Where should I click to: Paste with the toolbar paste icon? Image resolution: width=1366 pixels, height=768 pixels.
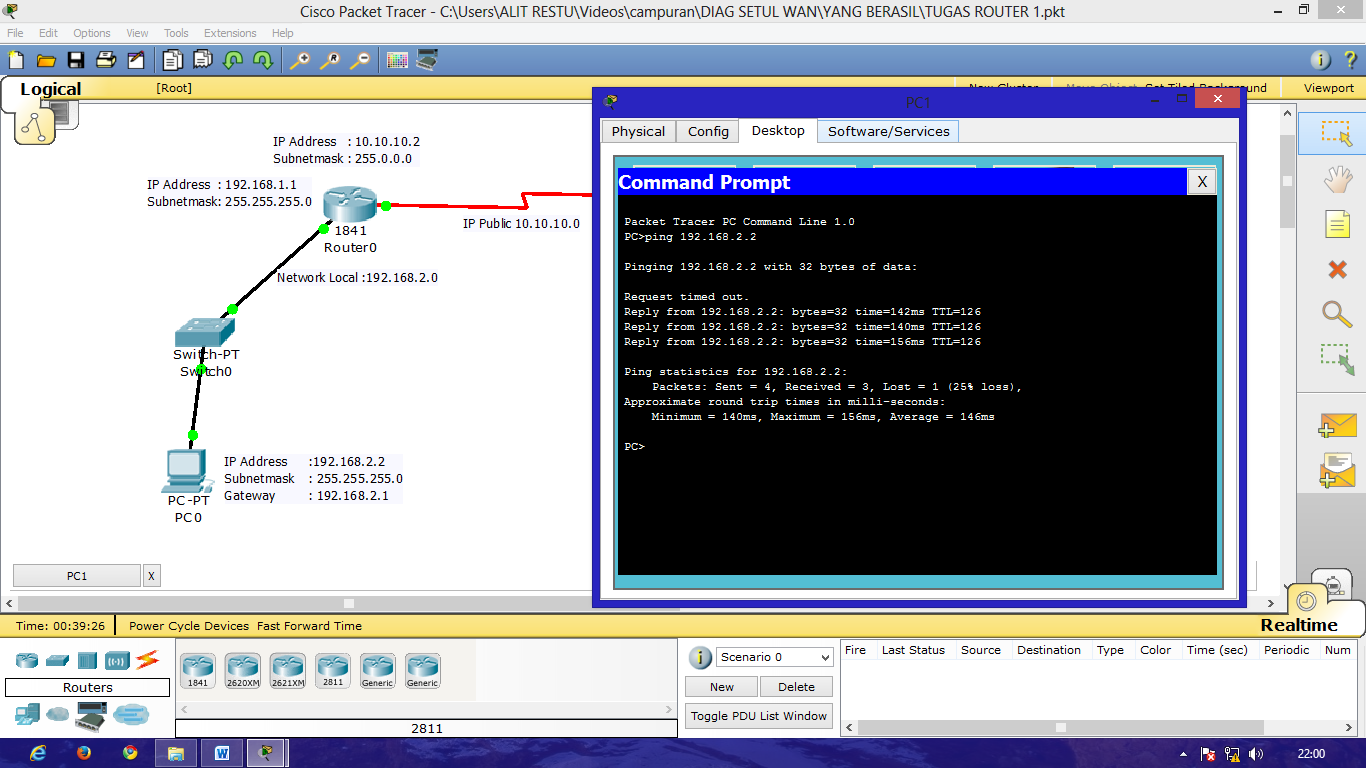[203, 60]
